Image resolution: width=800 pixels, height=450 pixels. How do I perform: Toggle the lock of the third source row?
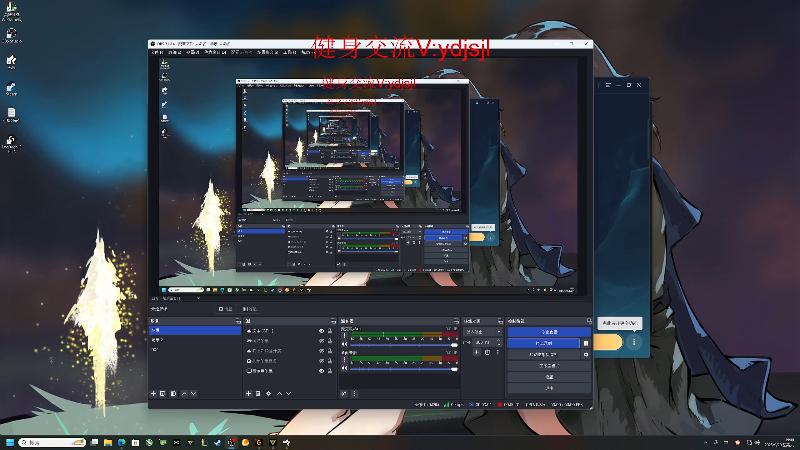pos(330,351)
